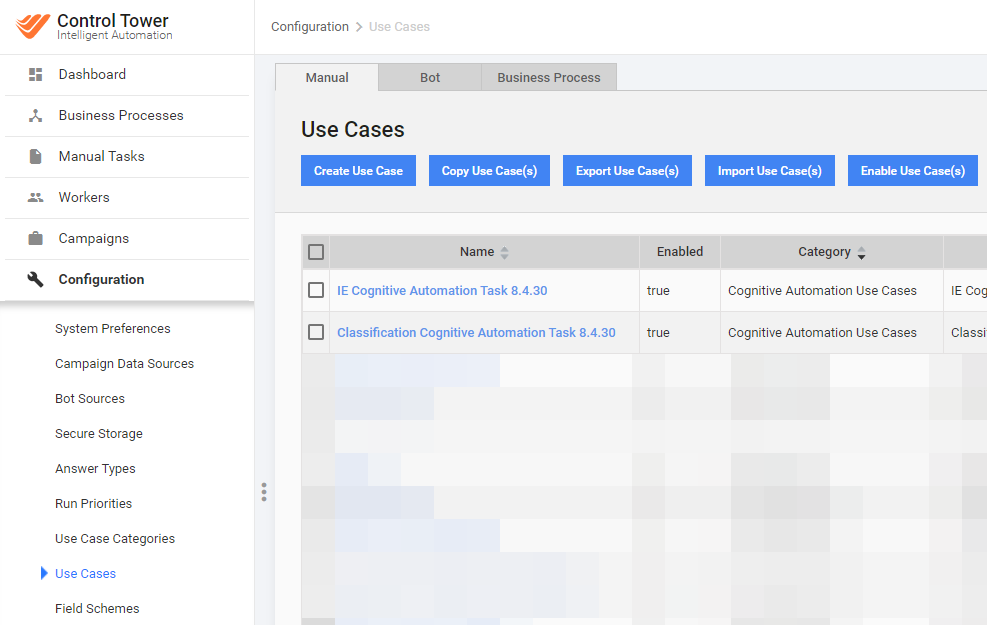Check the IE Cognitive Automation Task row
Image resolution: width=987 pixels, height=625 pixels.
point(316,290)
